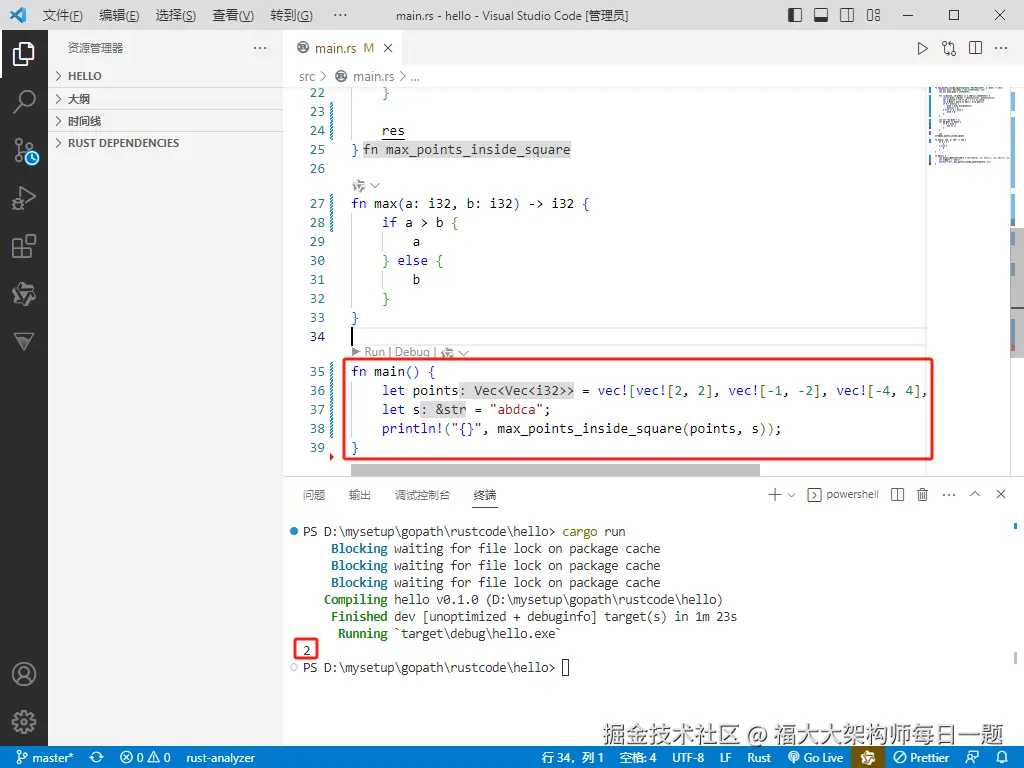Toggle secondary side bar layout icon
Image resolution: width=1024 pixels, height=768 pixels.
pyautogui.click(x=847, y=15)
